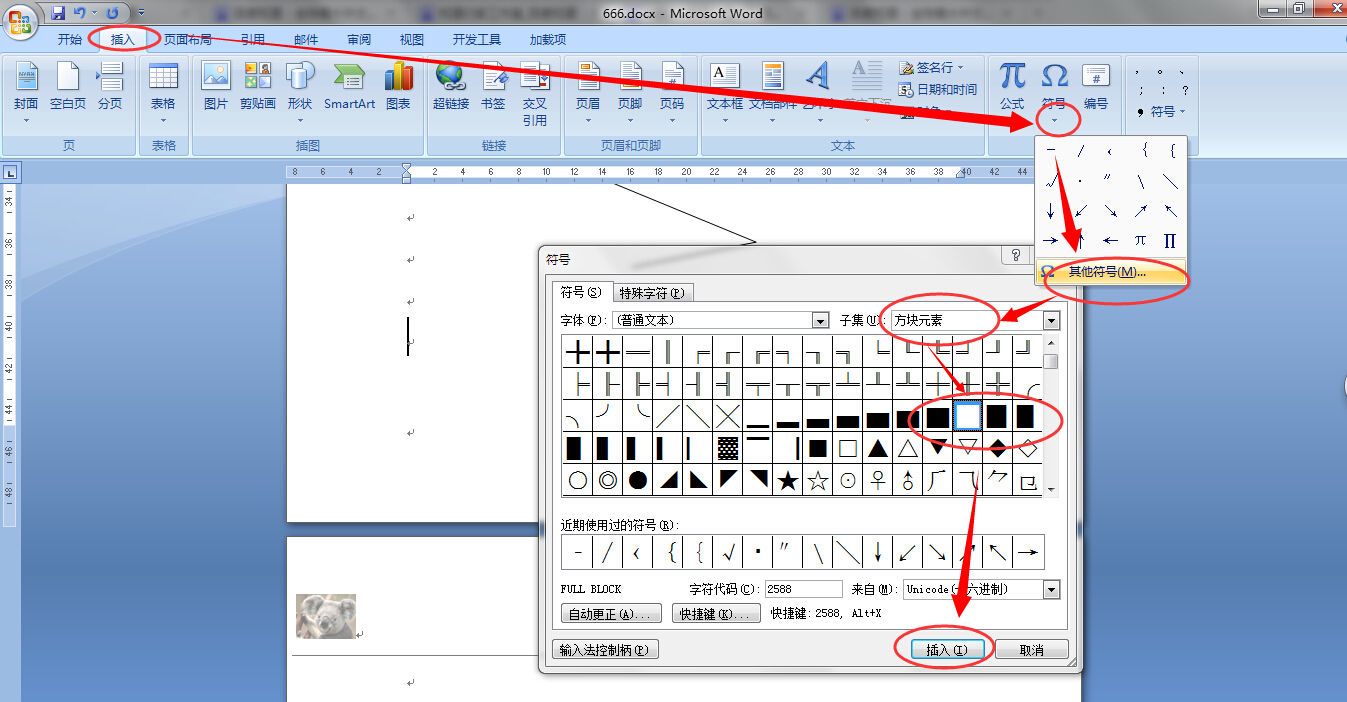Open the Footer (页脚) options
Screen dimensions: 1347x702
click(630, 93)
